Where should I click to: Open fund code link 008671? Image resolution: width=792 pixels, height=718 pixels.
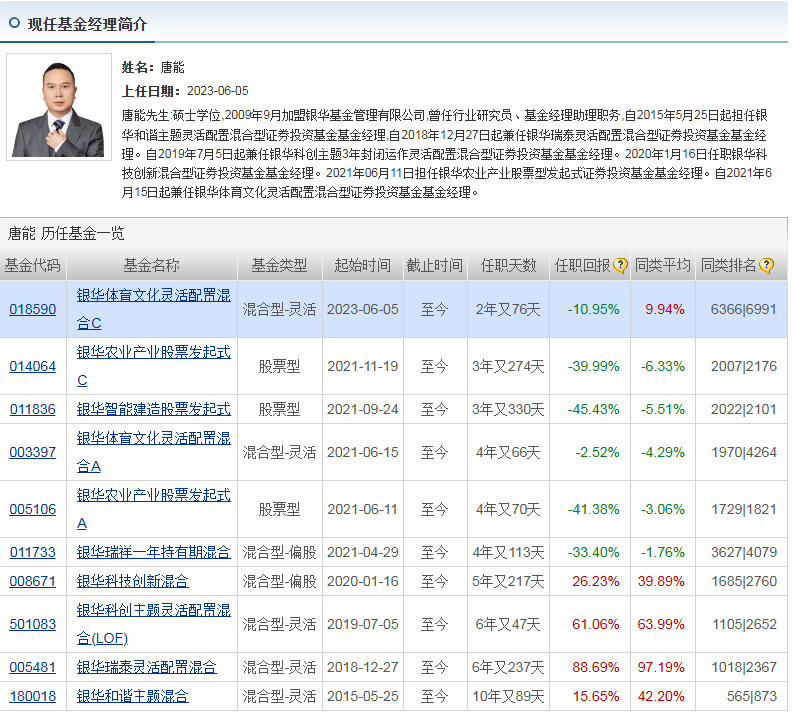[33, 582]
